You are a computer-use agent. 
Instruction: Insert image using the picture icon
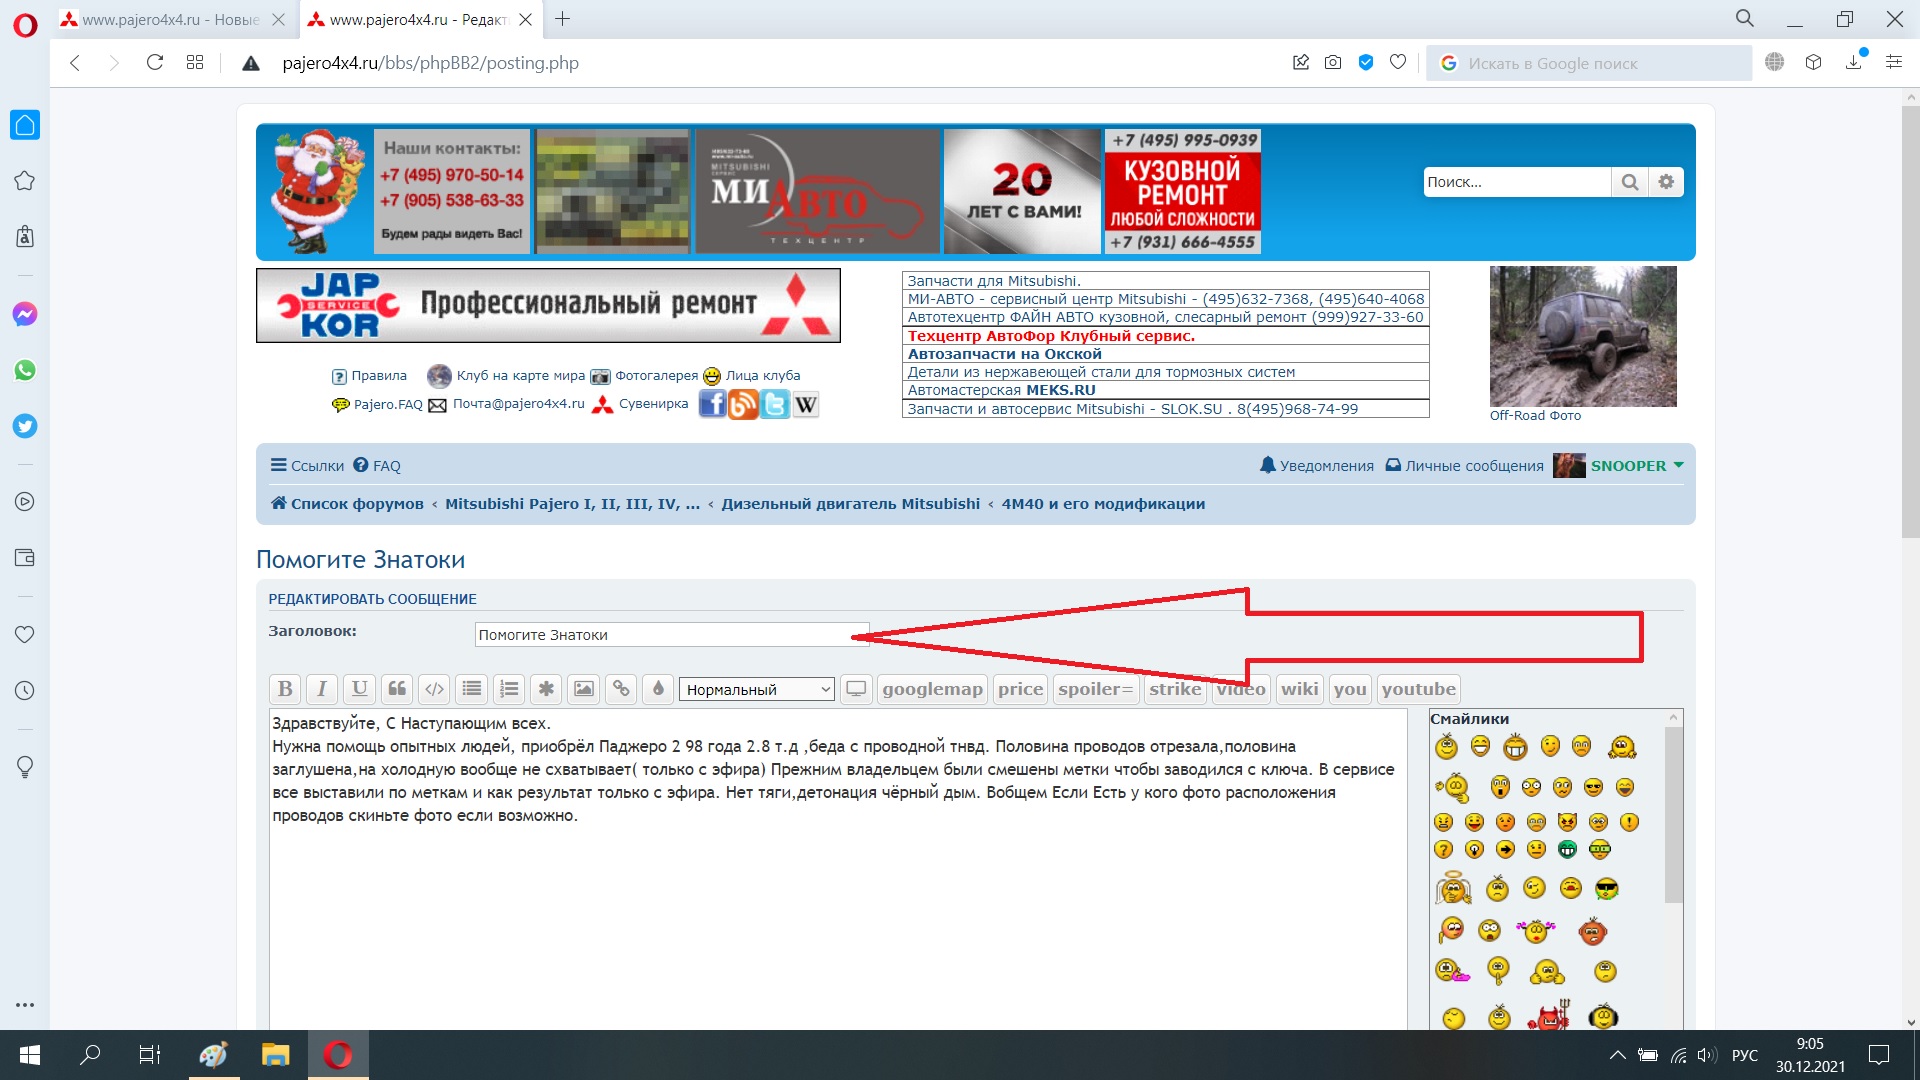point(584,689)
